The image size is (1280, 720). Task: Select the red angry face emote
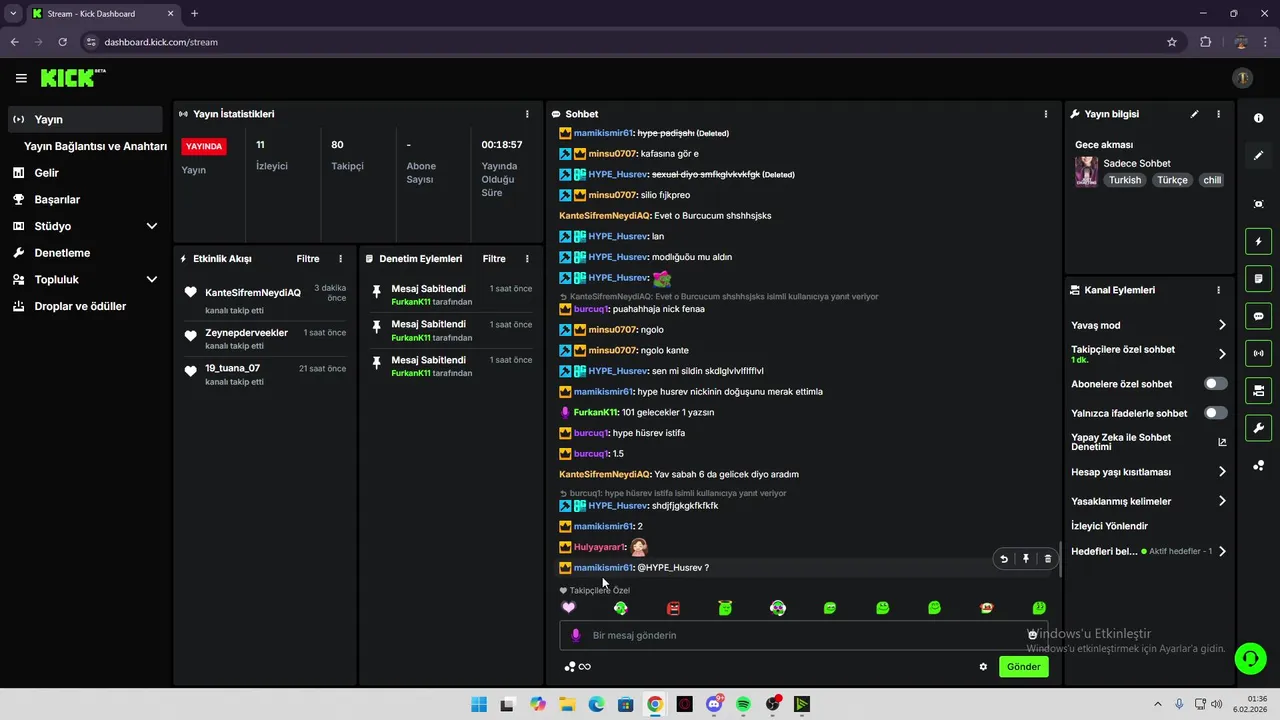pos(673,608)
